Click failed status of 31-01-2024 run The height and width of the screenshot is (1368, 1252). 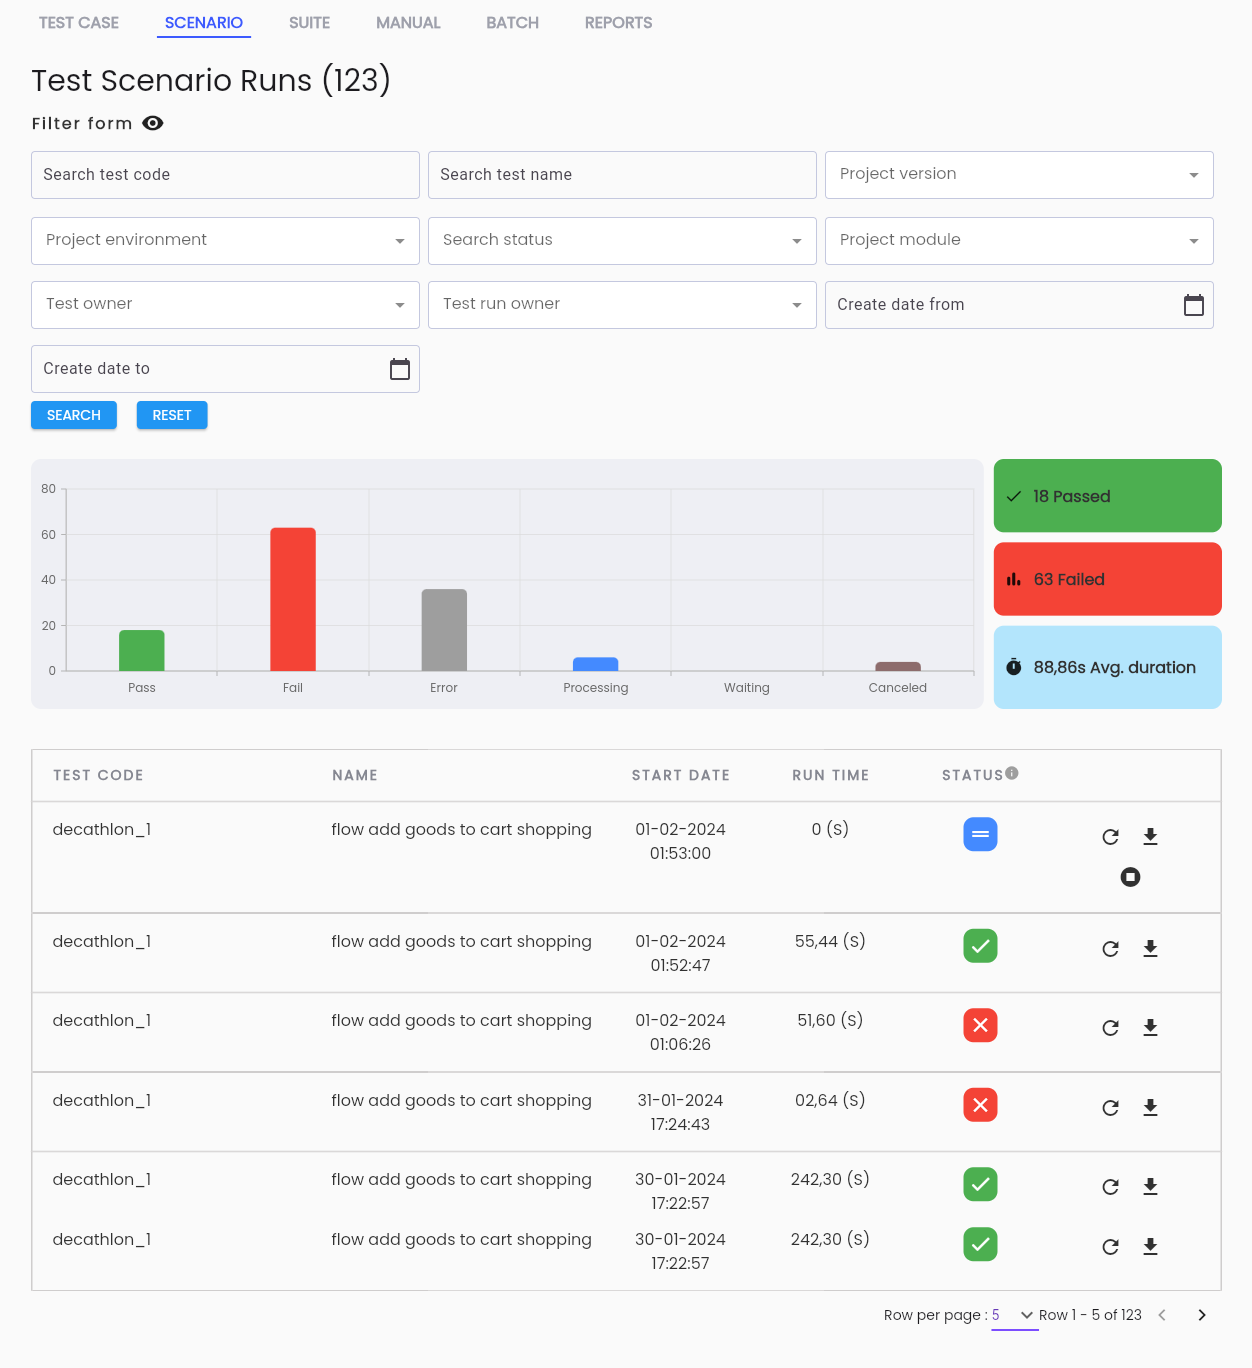[980, 1105]
